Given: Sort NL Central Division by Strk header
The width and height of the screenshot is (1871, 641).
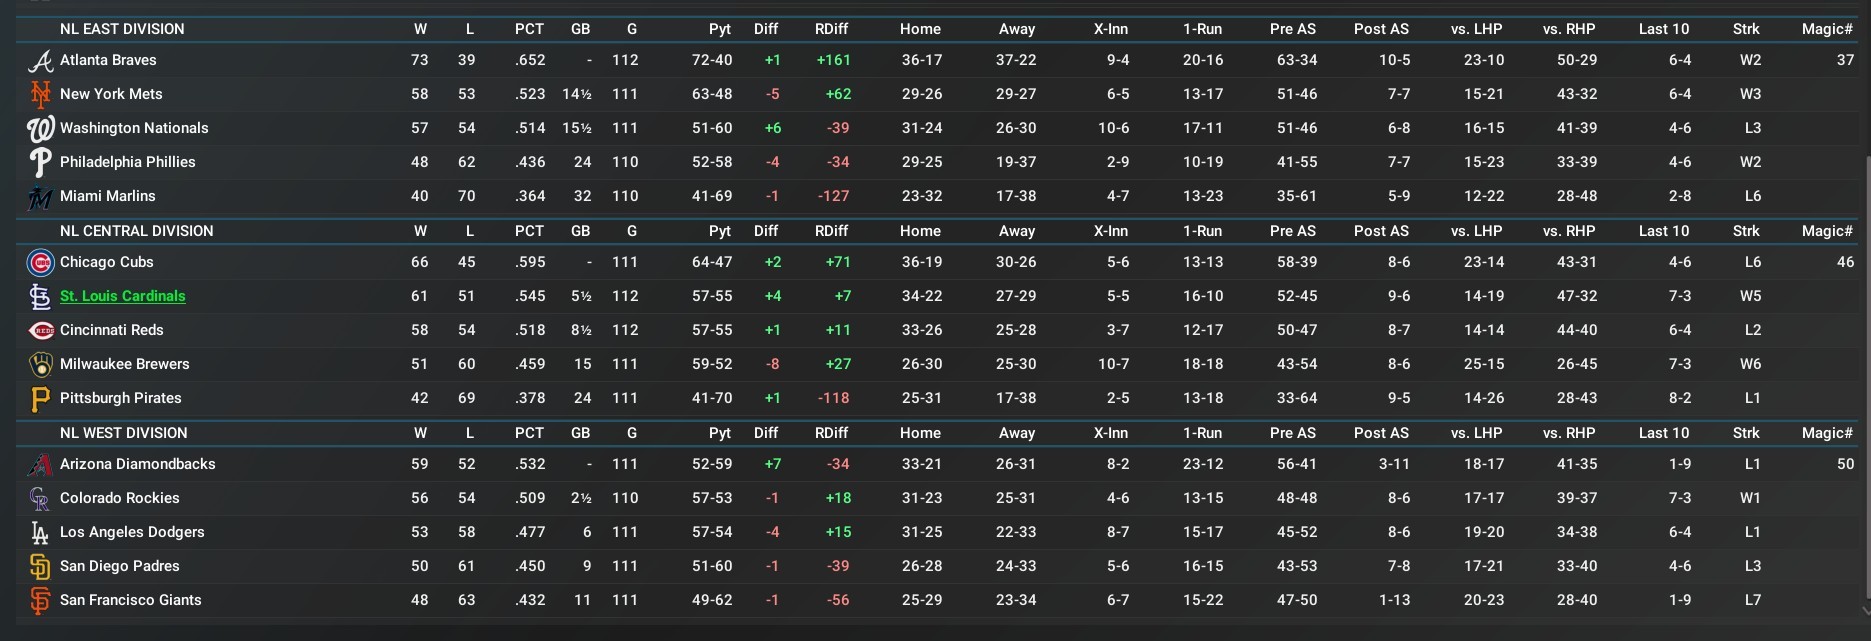Looking at the screenshot, I should pyautogui.click(x=1746, y=231).
